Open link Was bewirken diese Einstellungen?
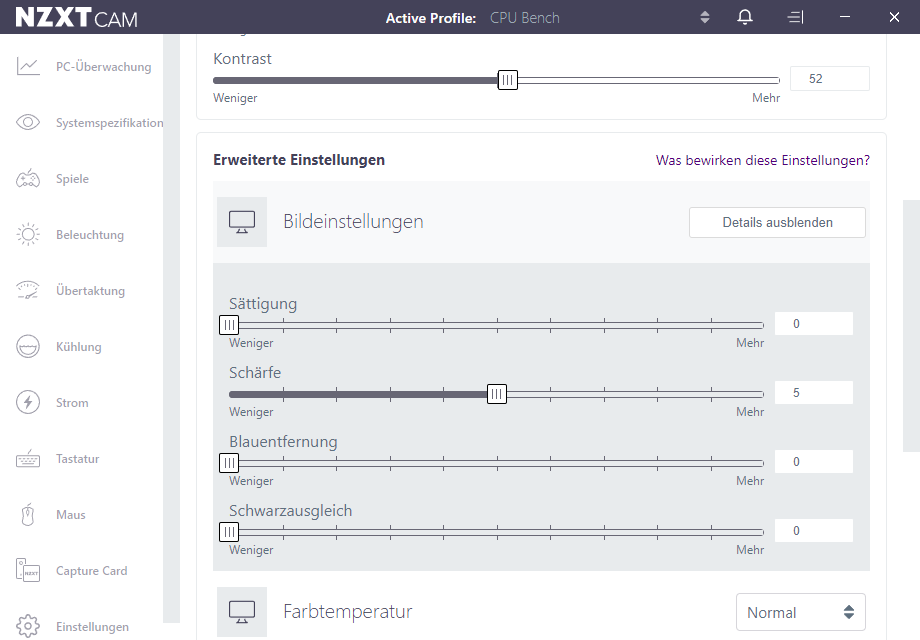The height and width of the screenshot is (640, 920). tap(763, 160)
